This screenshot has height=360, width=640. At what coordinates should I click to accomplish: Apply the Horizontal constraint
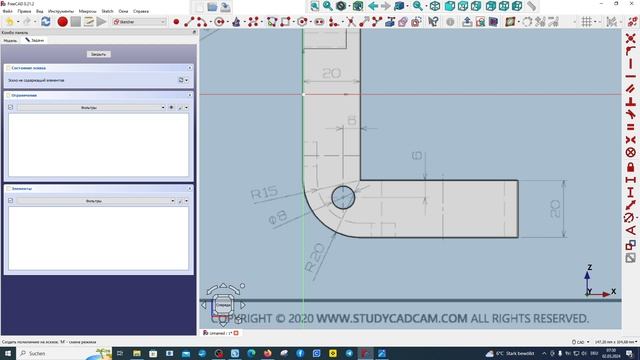(x=631, y=76)
